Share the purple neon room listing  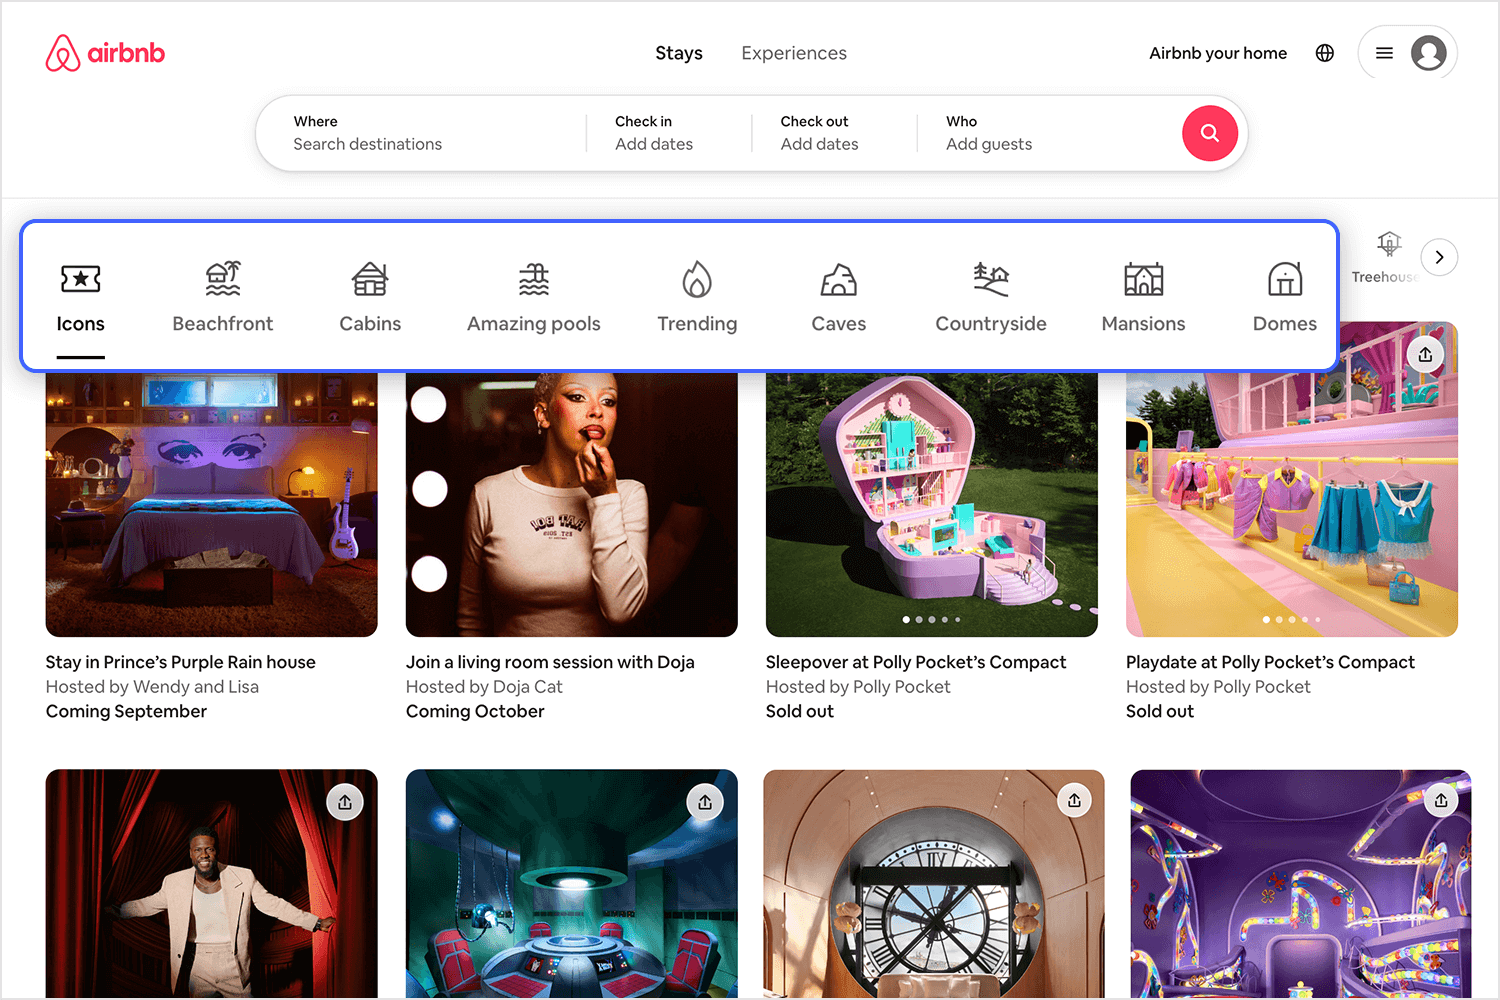pos(1441,800)
